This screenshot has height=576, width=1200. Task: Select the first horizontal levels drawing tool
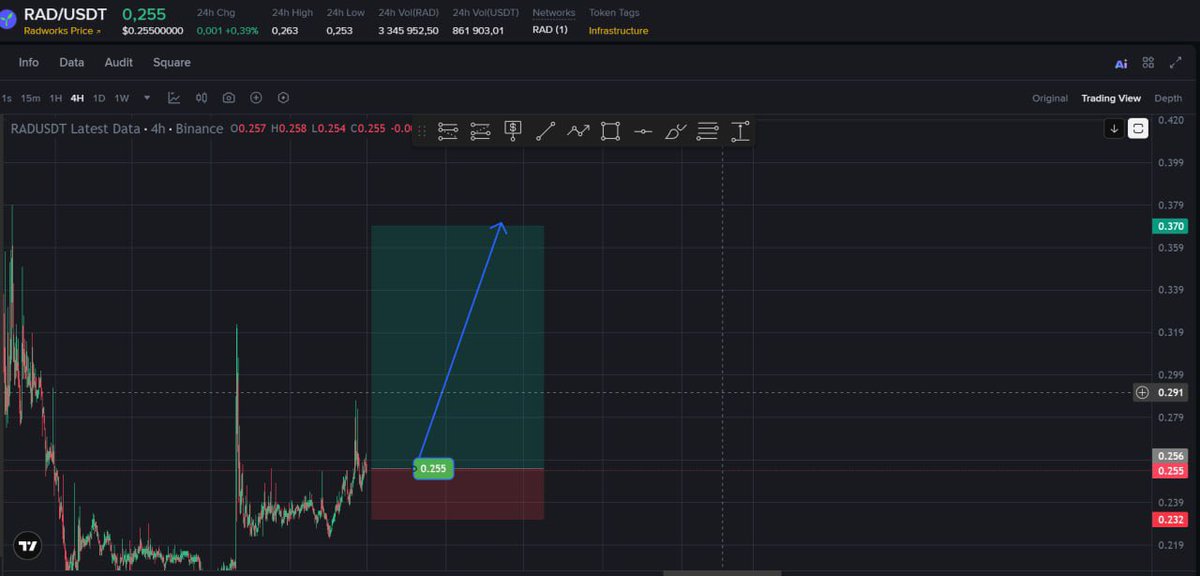point(448,131)
